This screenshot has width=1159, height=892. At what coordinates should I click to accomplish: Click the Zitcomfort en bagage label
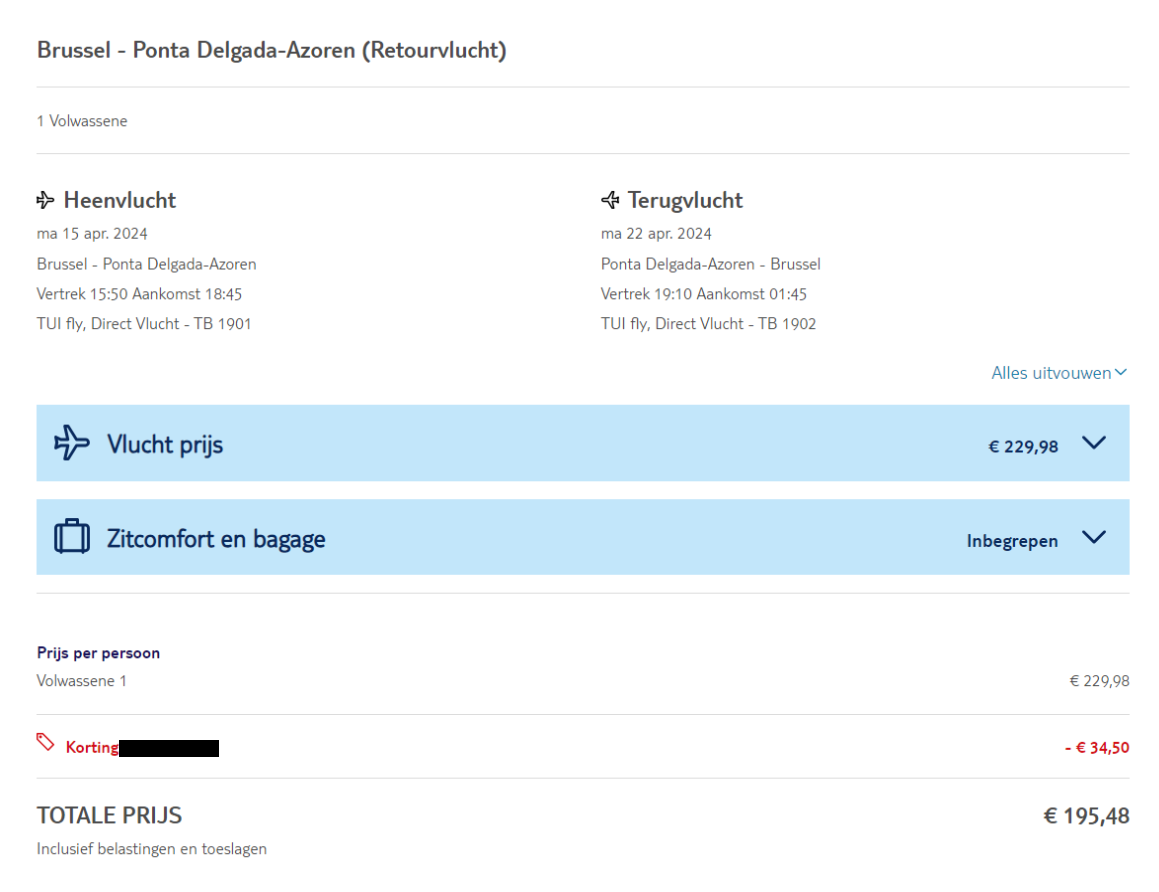click(x=216, y=539)
